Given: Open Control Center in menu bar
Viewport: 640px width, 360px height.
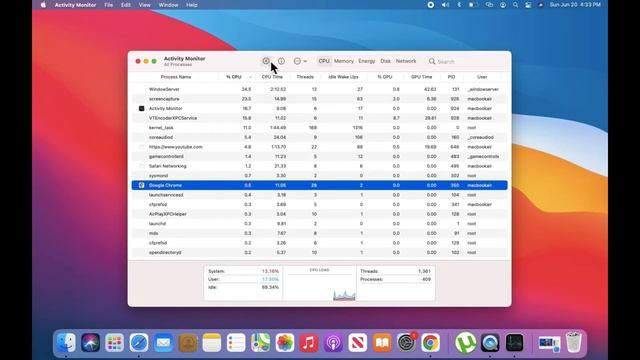Looking at the screenshot, I should (x=528, y=5).
